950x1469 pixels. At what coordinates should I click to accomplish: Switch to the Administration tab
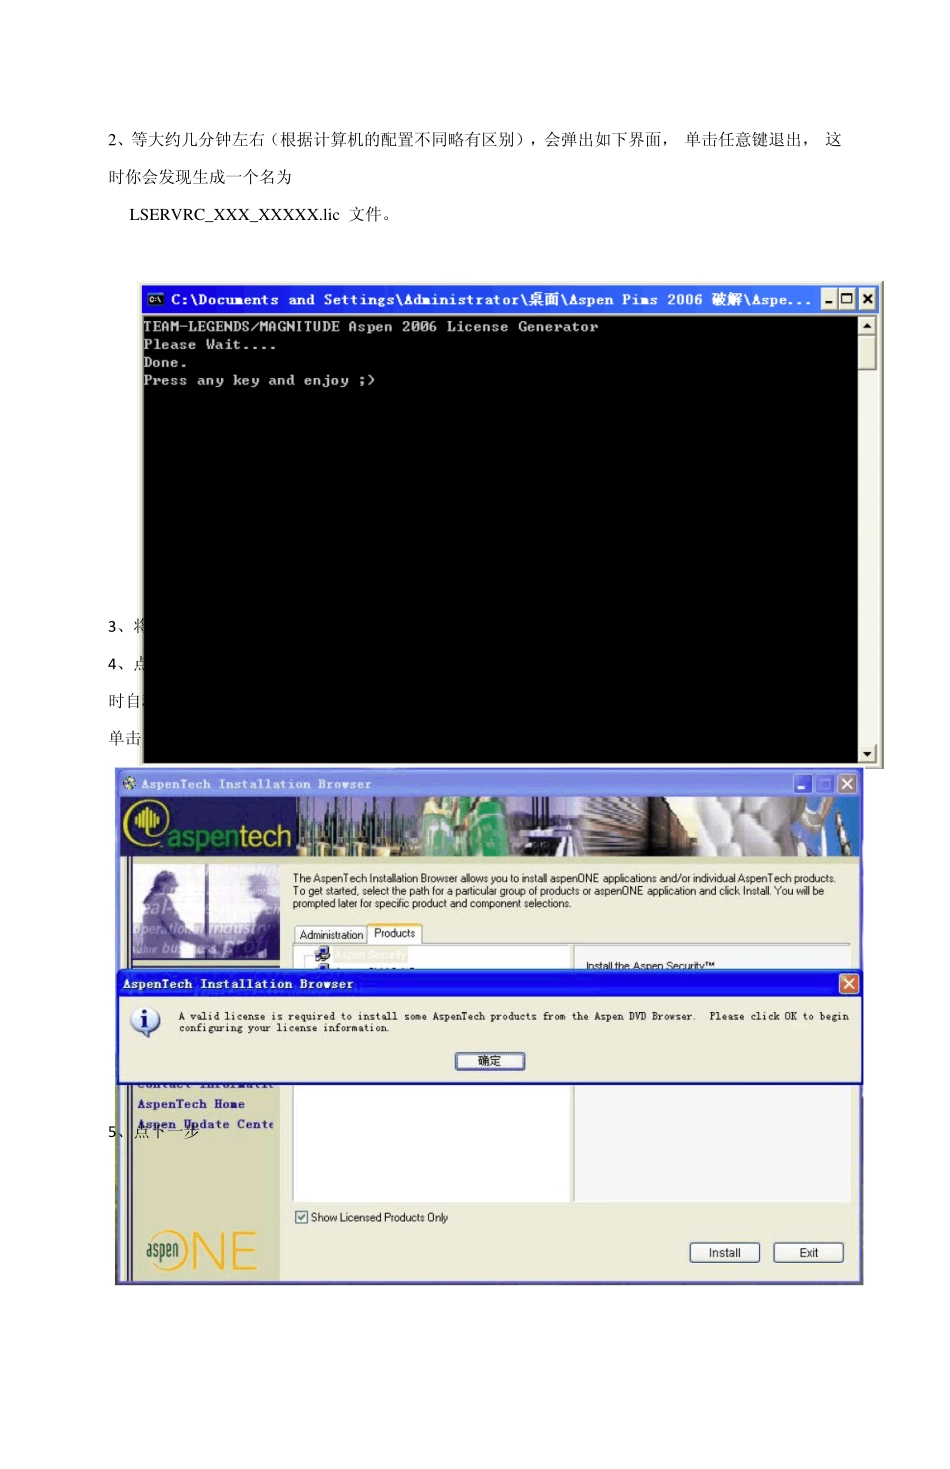pyautogui.click(x=331, y=935)
